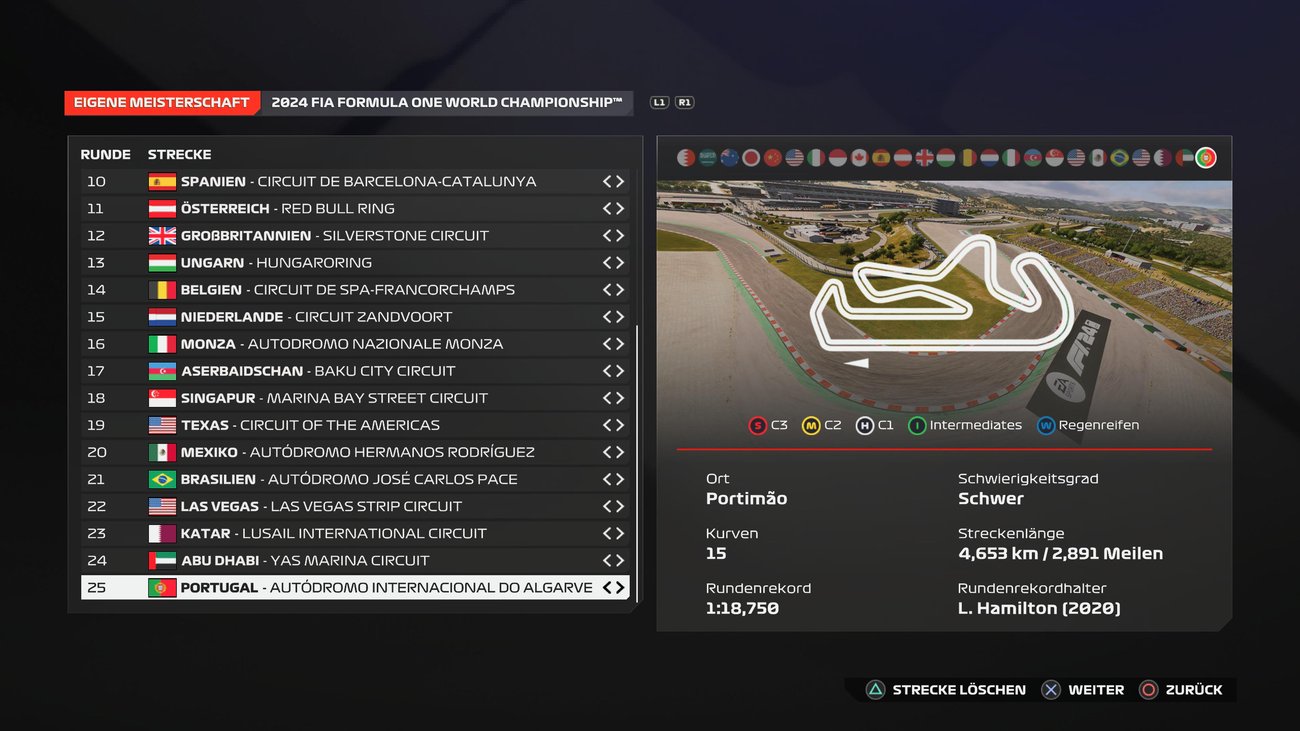Select Katar - Lusail International Circuit row
The width and height of the screenshot is (1300, 731).
point(355,534)
